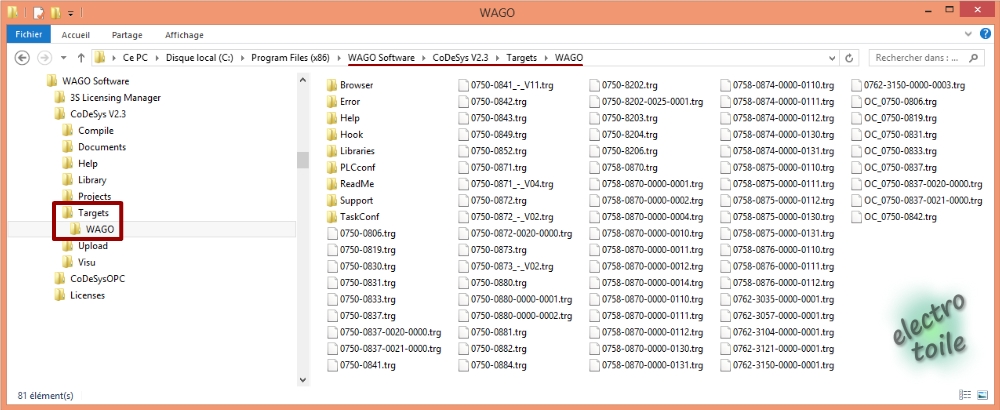Switch to the Accueil ribbon tab
Image resolution: width=1000 pixels, height=410 pixels.
click(76, 35)
